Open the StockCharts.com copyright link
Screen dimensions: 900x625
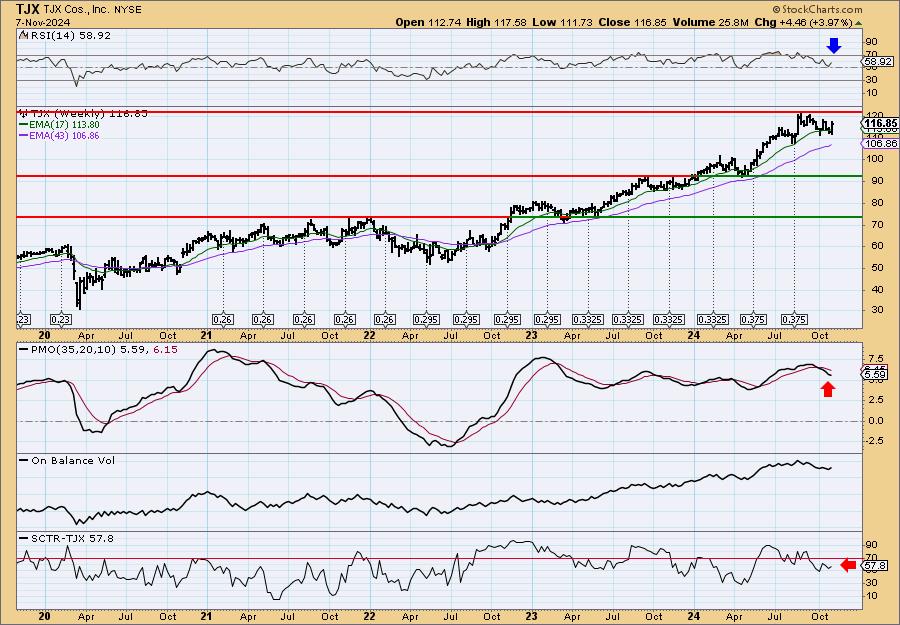pos(817,9)
